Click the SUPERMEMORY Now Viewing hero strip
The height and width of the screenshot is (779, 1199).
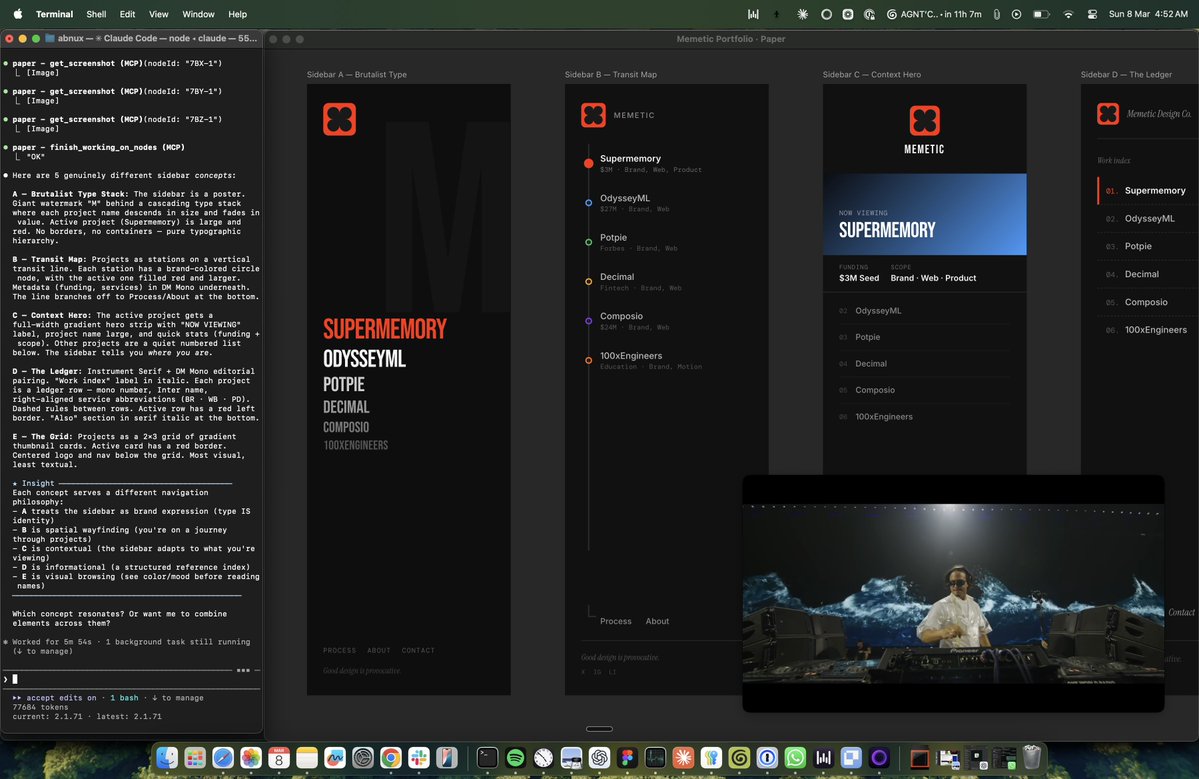tap(924, 214)
